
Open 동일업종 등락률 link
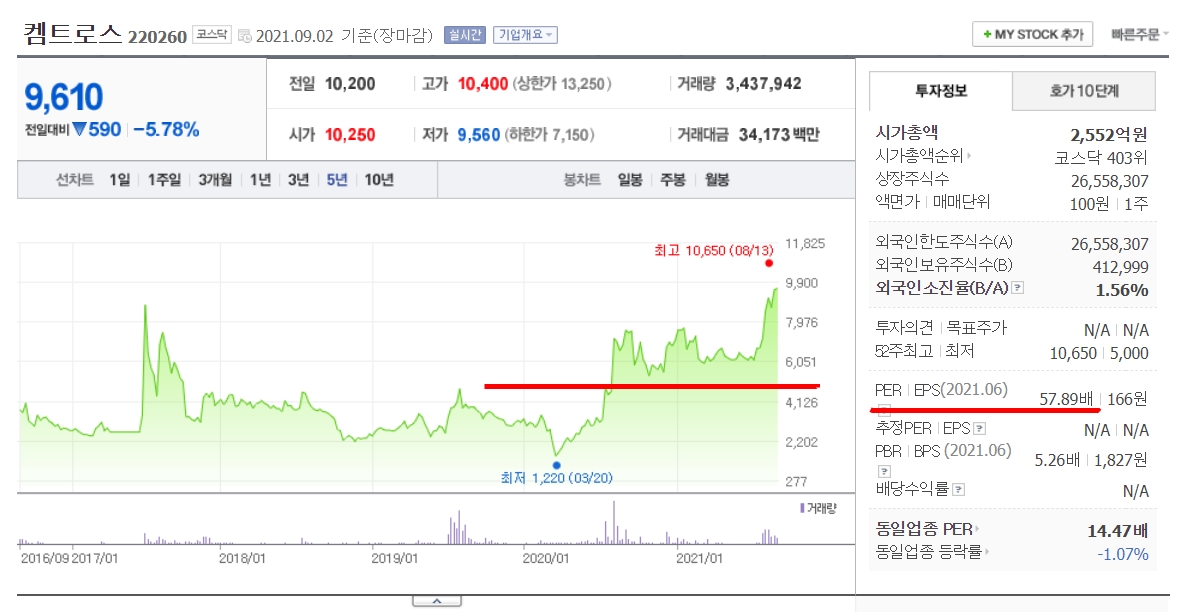931,551
